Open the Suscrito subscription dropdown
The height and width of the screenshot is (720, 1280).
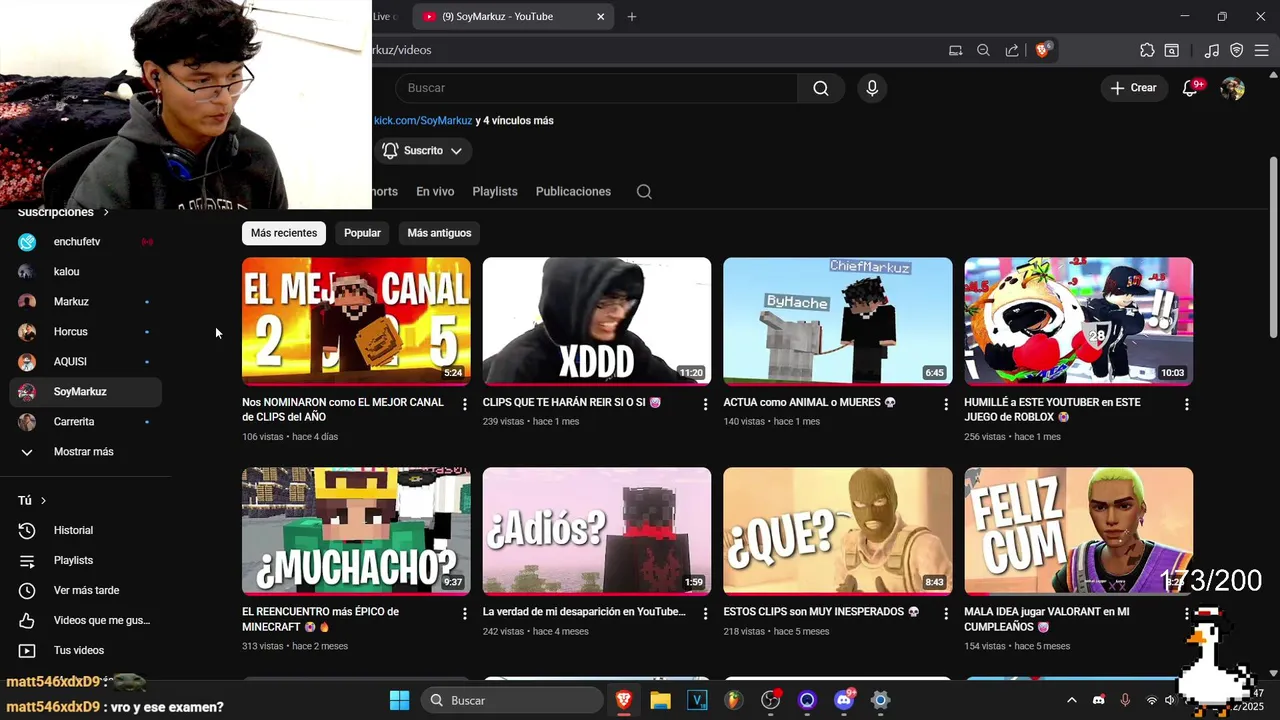pyautogui.click(x=424, y=151)
